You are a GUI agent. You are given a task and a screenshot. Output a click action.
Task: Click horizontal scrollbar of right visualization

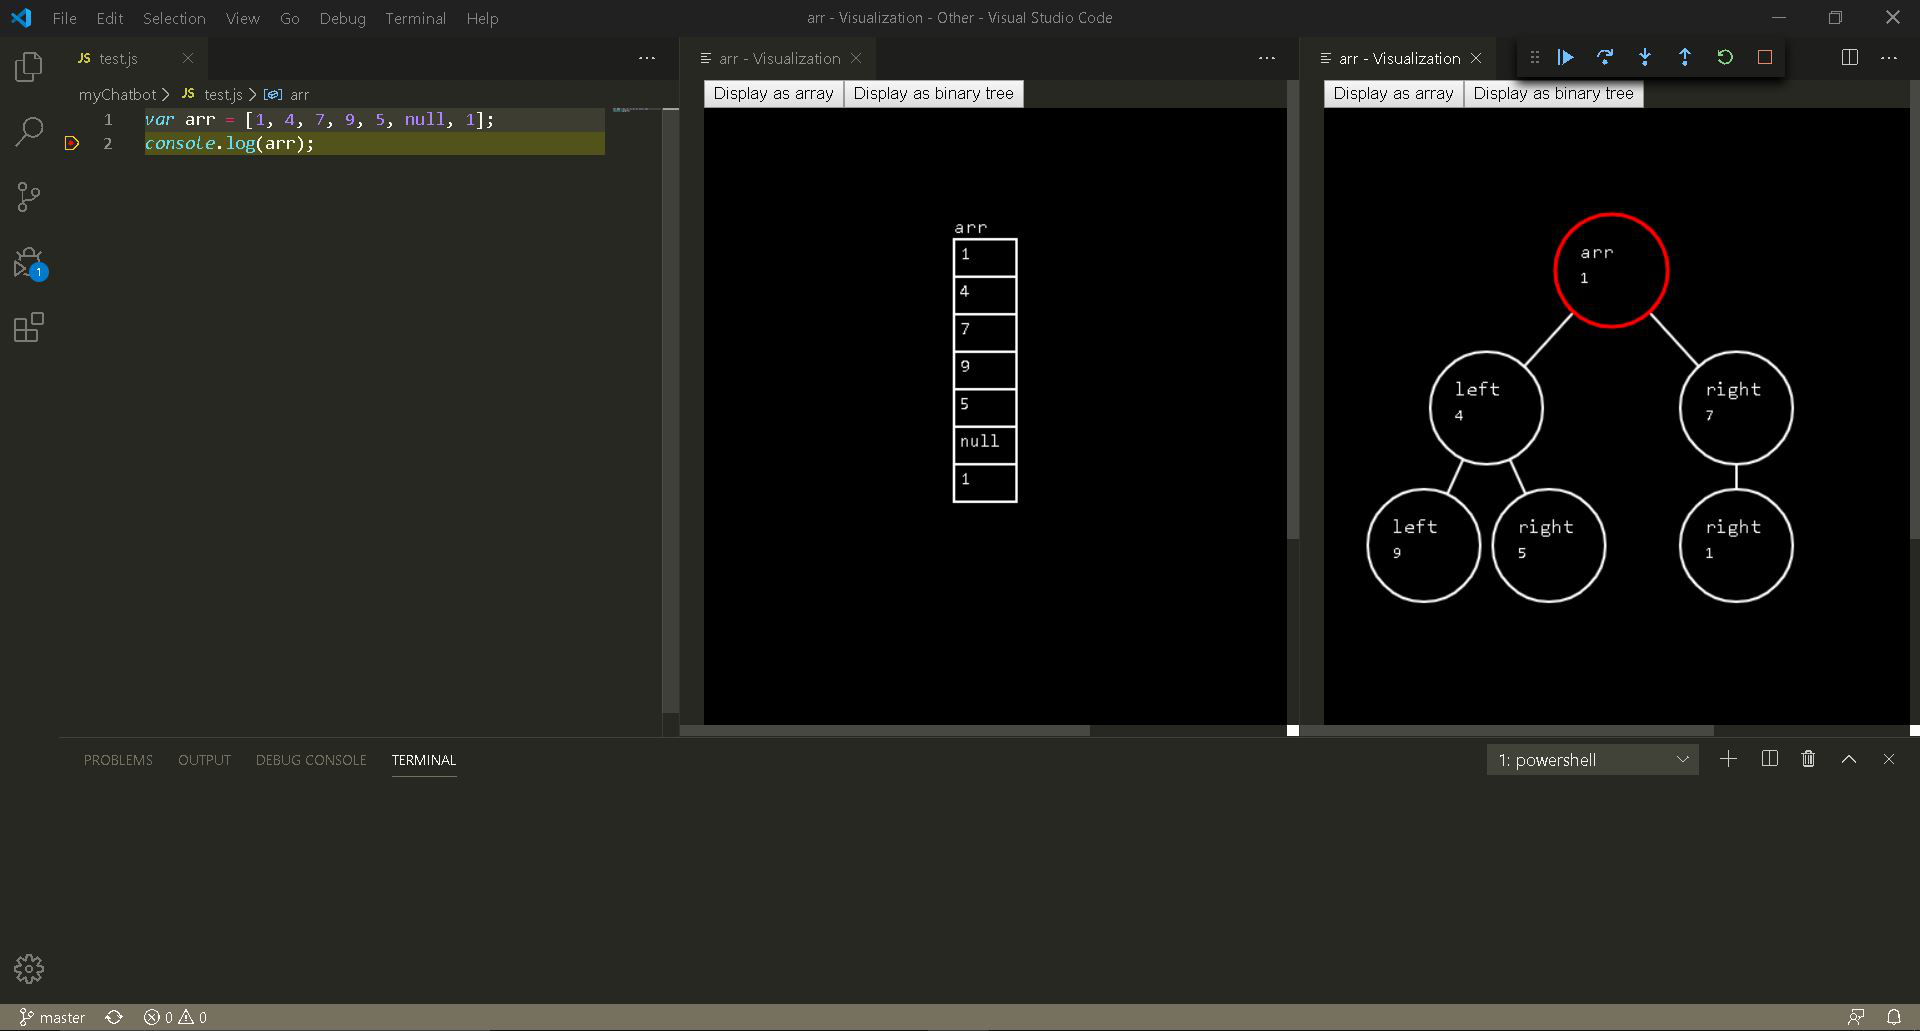click(1507, 730)
